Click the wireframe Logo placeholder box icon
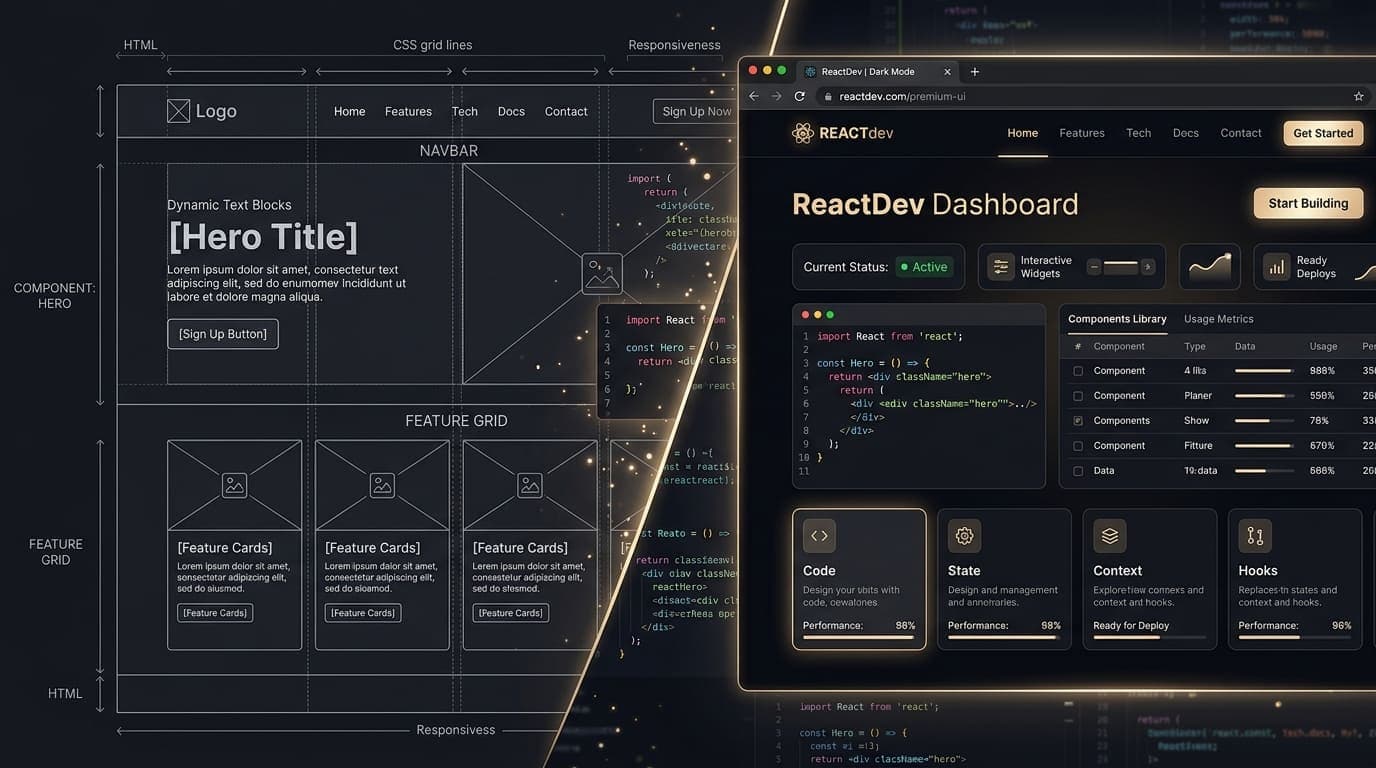1376x768 pixels. tap(178, 111)
